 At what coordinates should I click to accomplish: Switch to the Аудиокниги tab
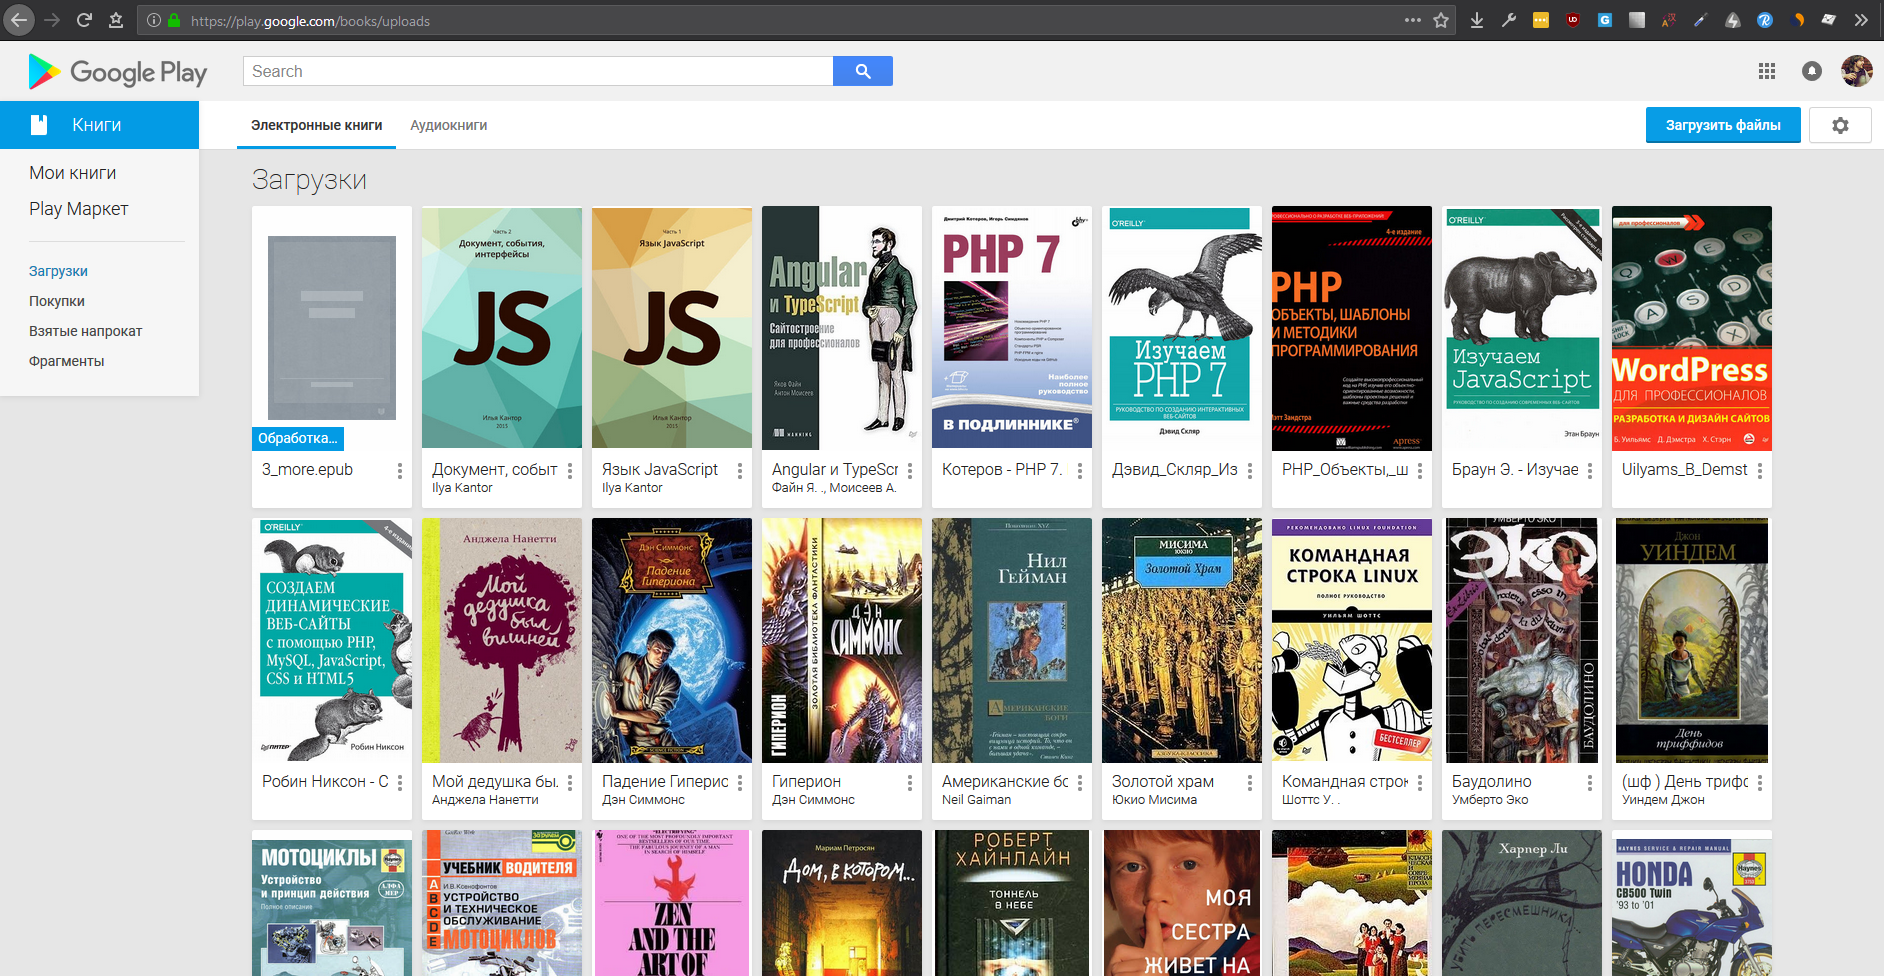(x=448, y=126)
